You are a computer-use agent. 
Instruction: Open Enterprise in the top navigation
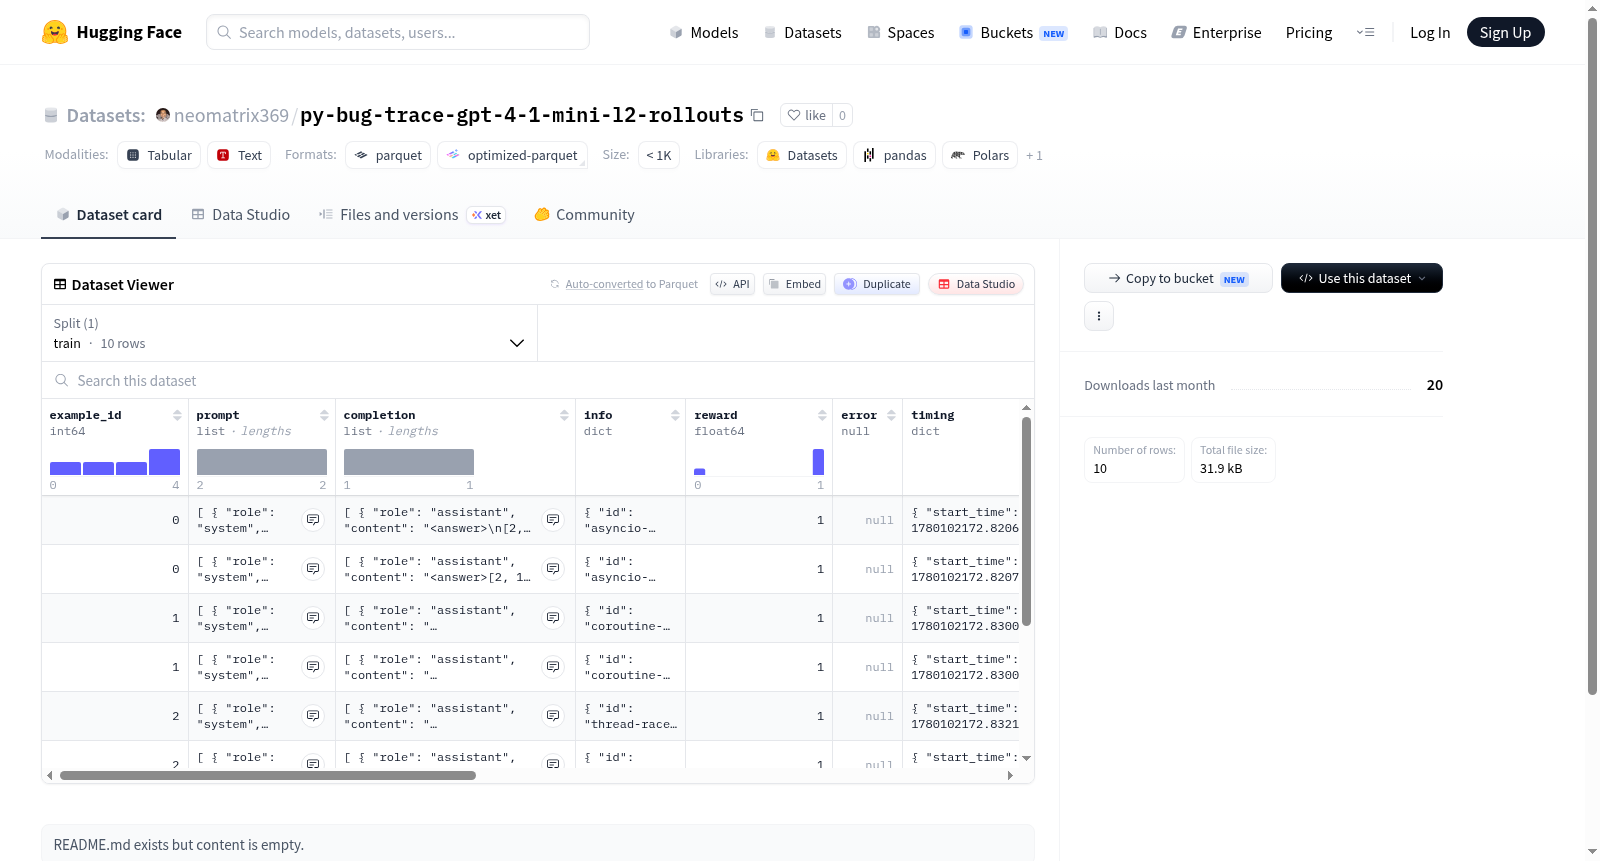[1216, 32]
